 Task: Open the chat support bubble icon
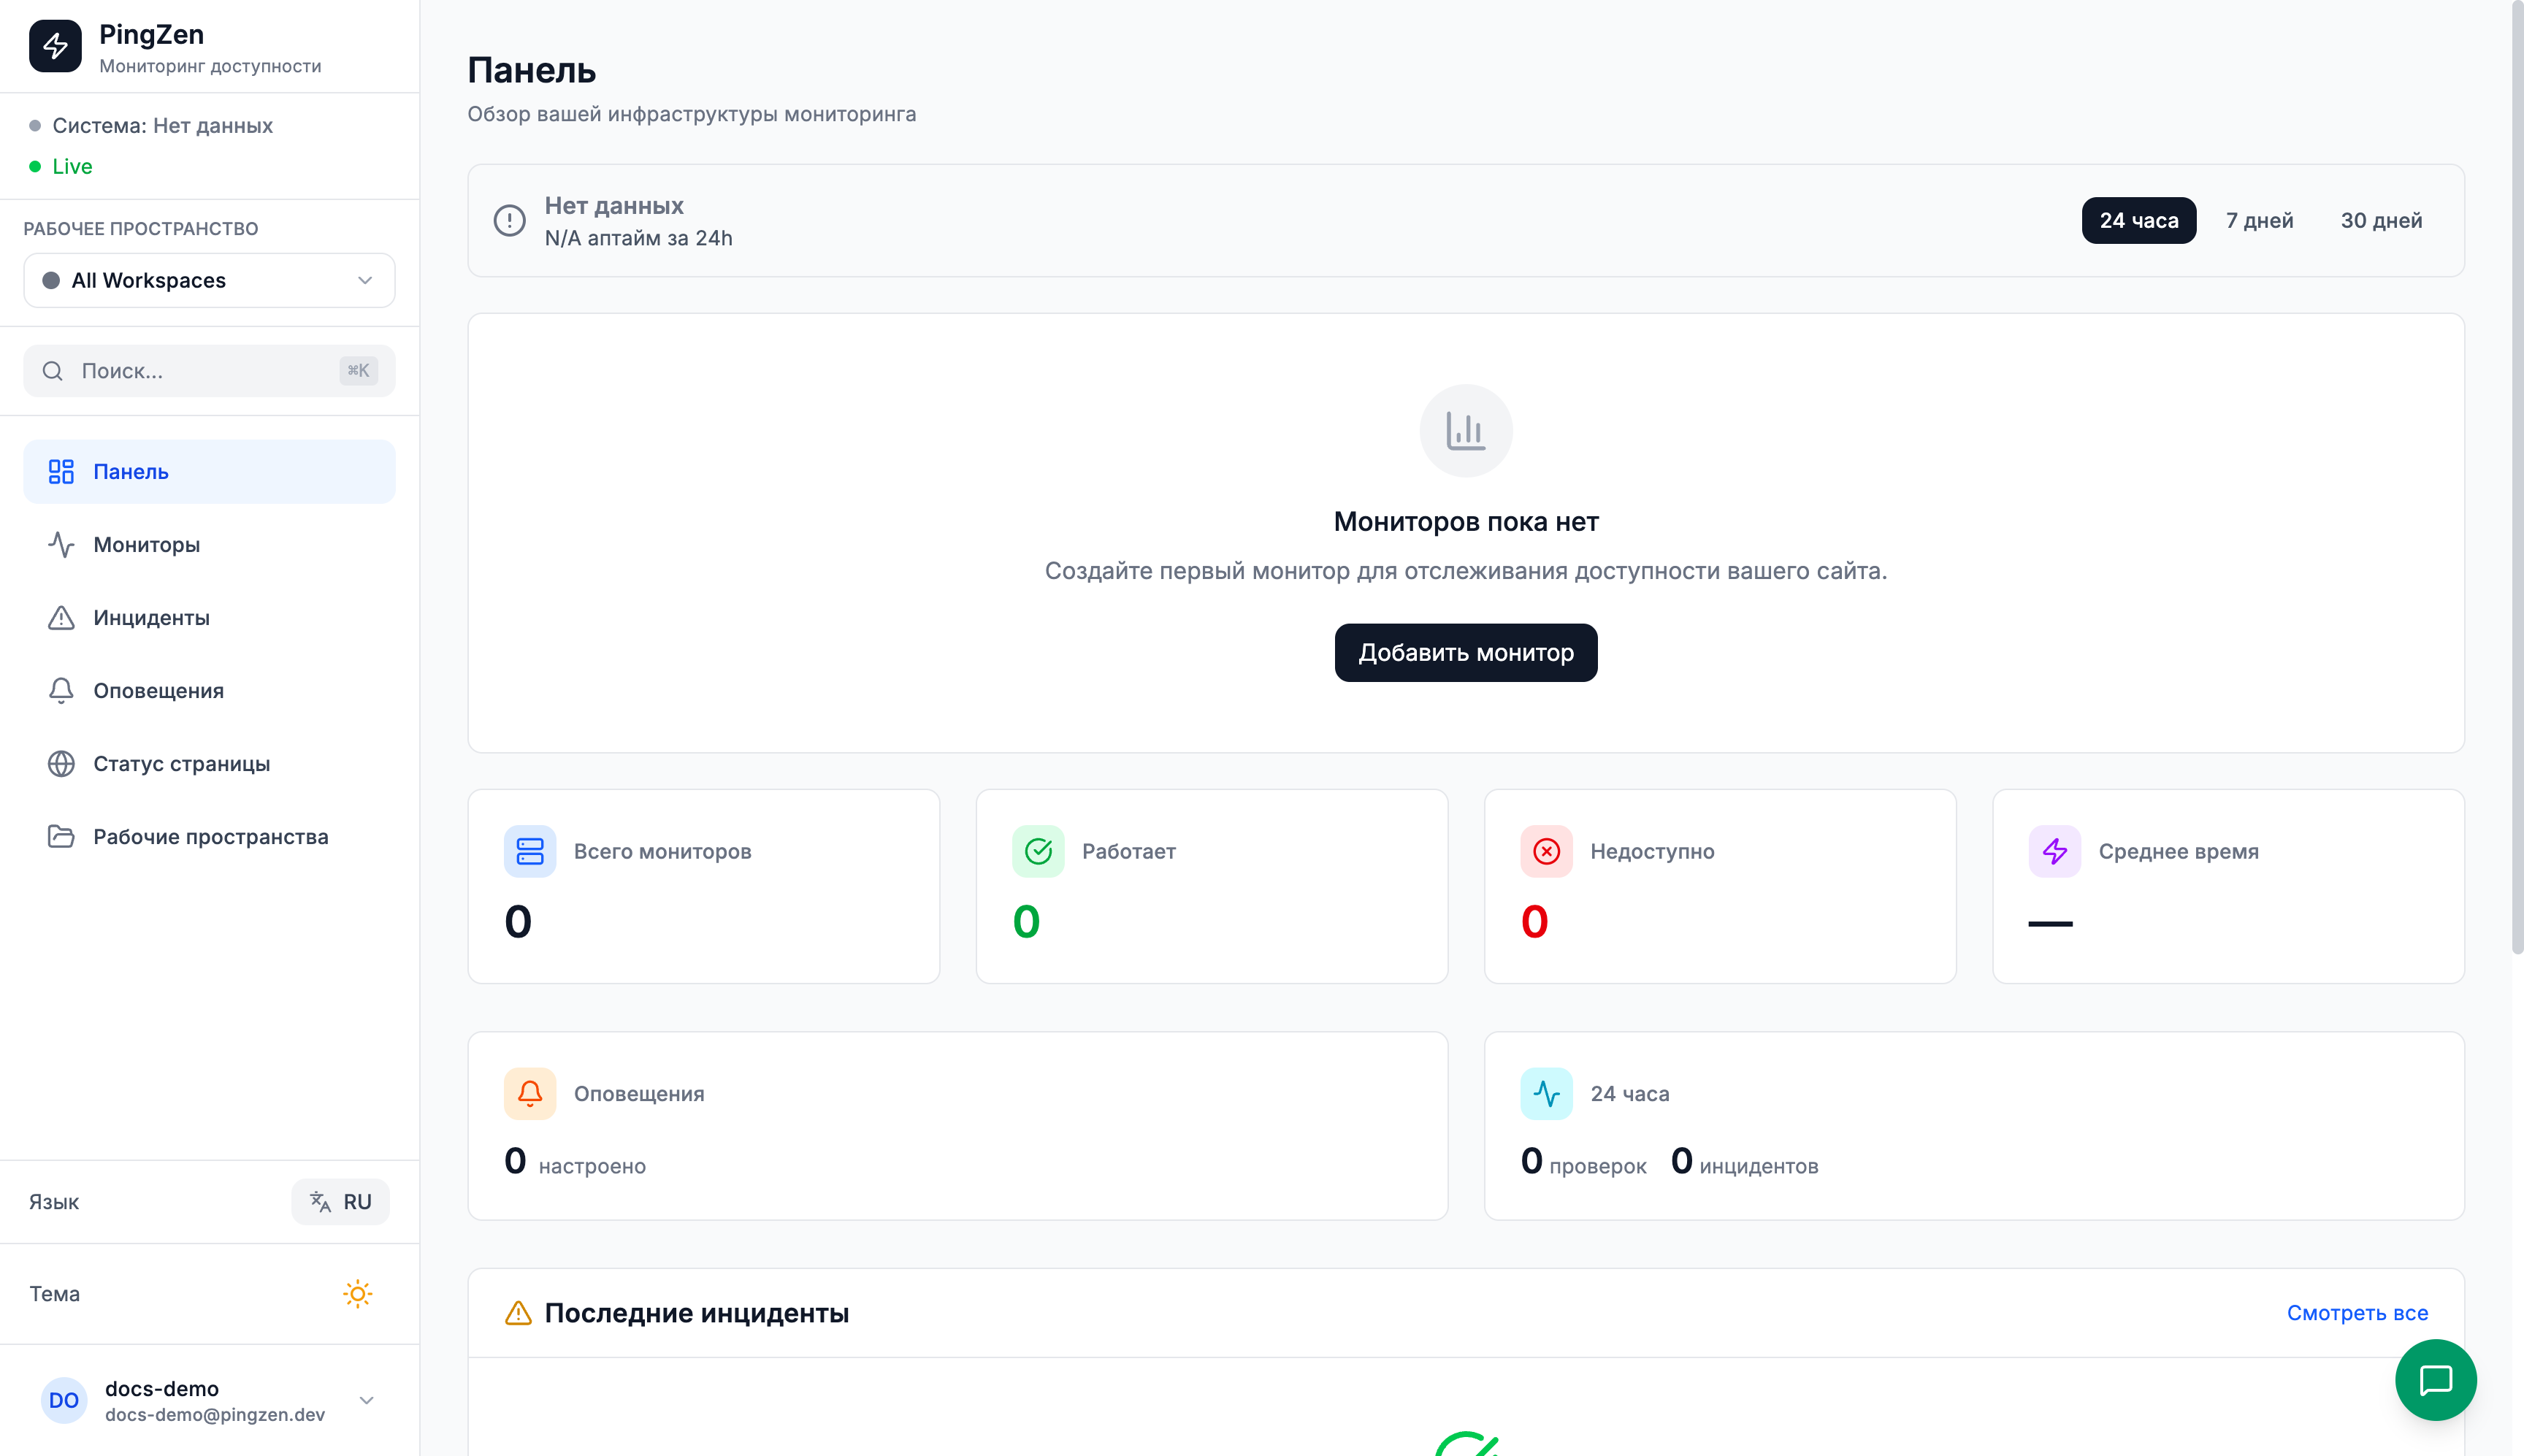2437,1380
